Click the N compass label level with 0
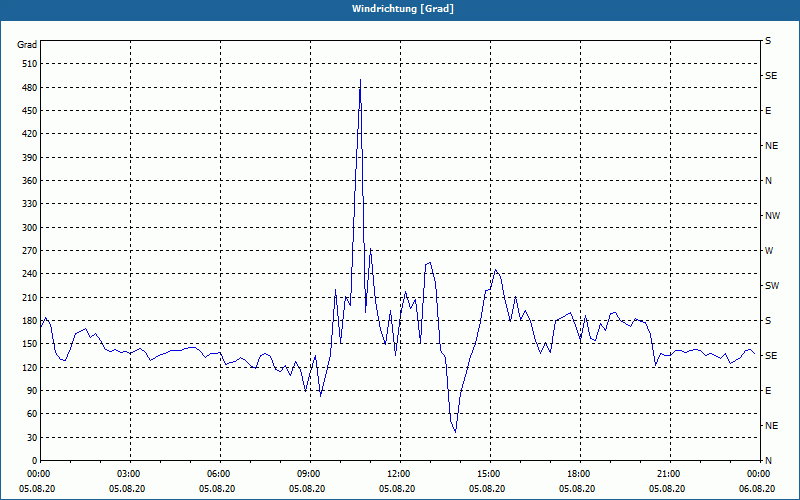800x500 pixels. tap(768, 460)
